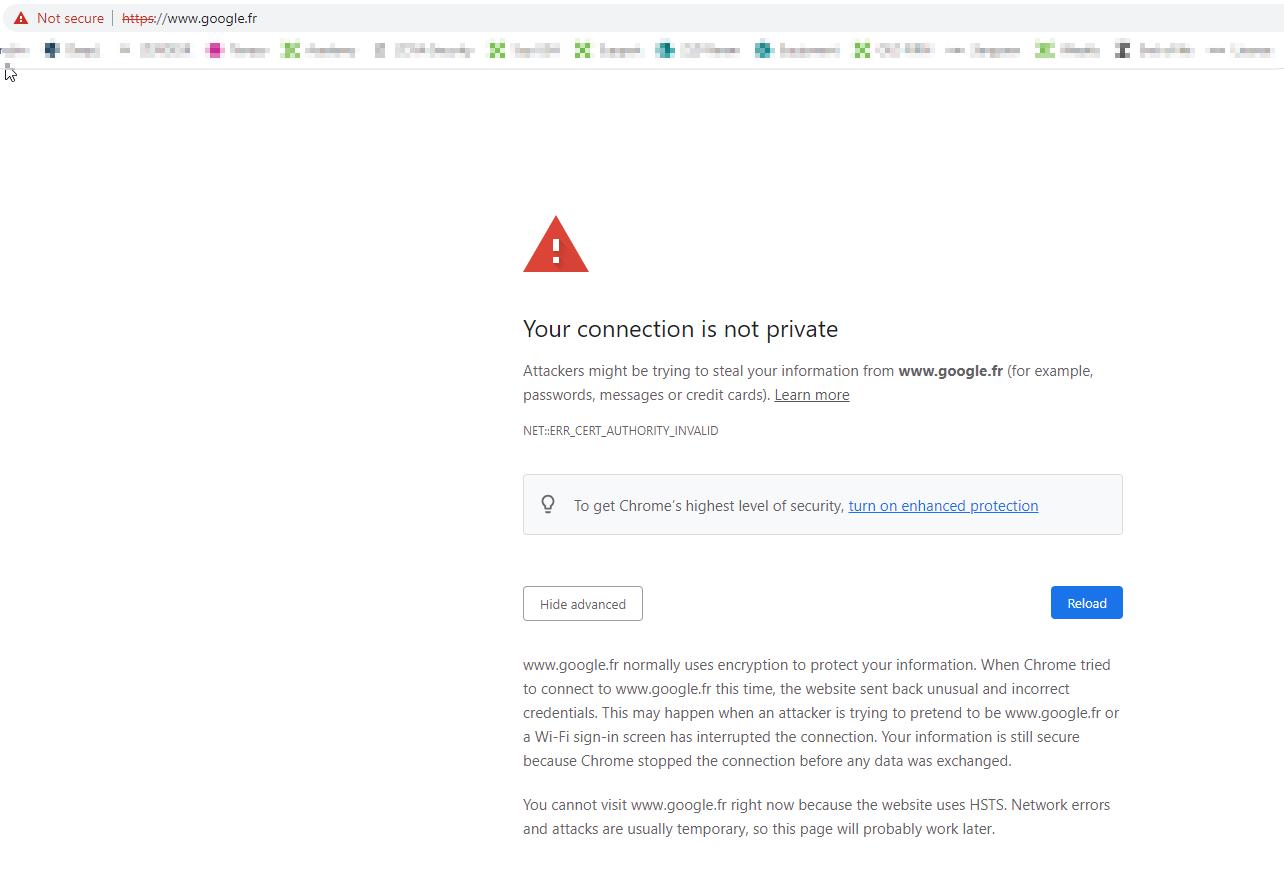Open the teal circular bookmark icon
The width and height of the screenshot is (1284, 895).
pos(665,48)
